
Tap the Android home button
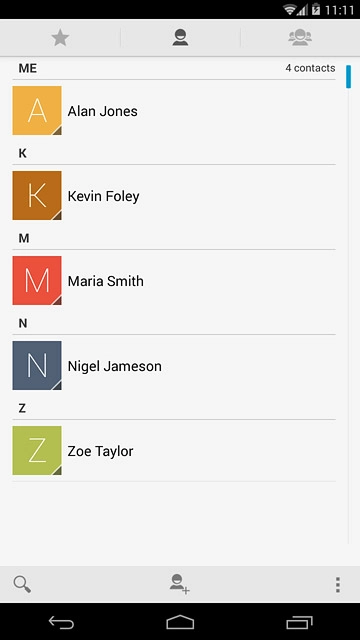(x=180, y=622)
